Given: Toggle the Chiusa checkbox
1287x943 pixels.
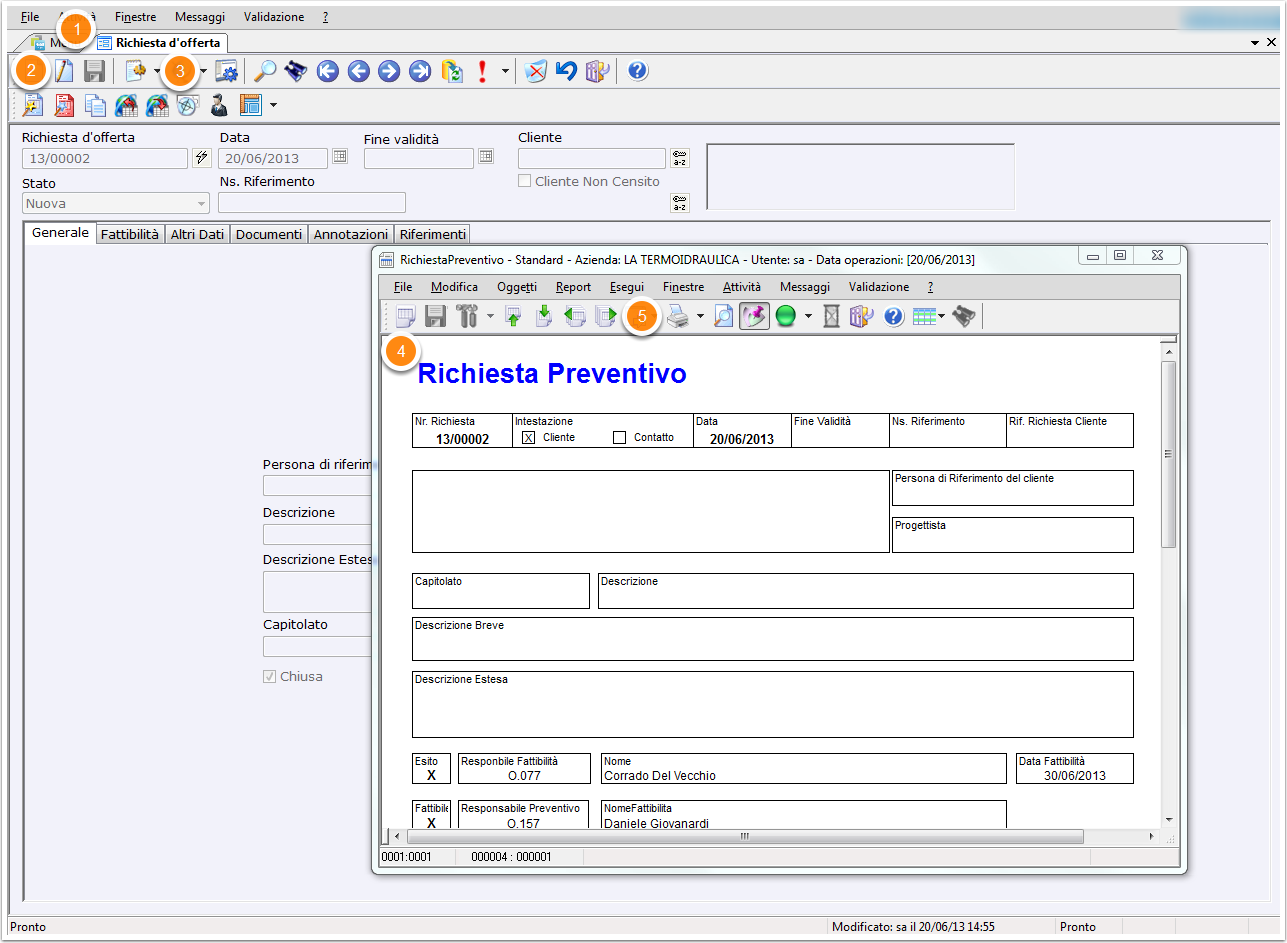Looking at the screenshot, I should pos(269,677).
